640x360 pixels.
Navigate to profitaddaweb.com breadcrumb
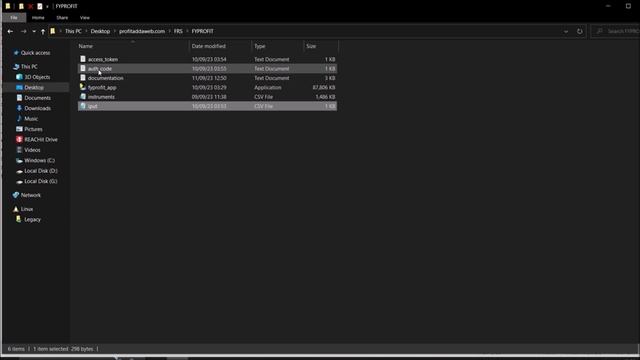coord(142,31)
